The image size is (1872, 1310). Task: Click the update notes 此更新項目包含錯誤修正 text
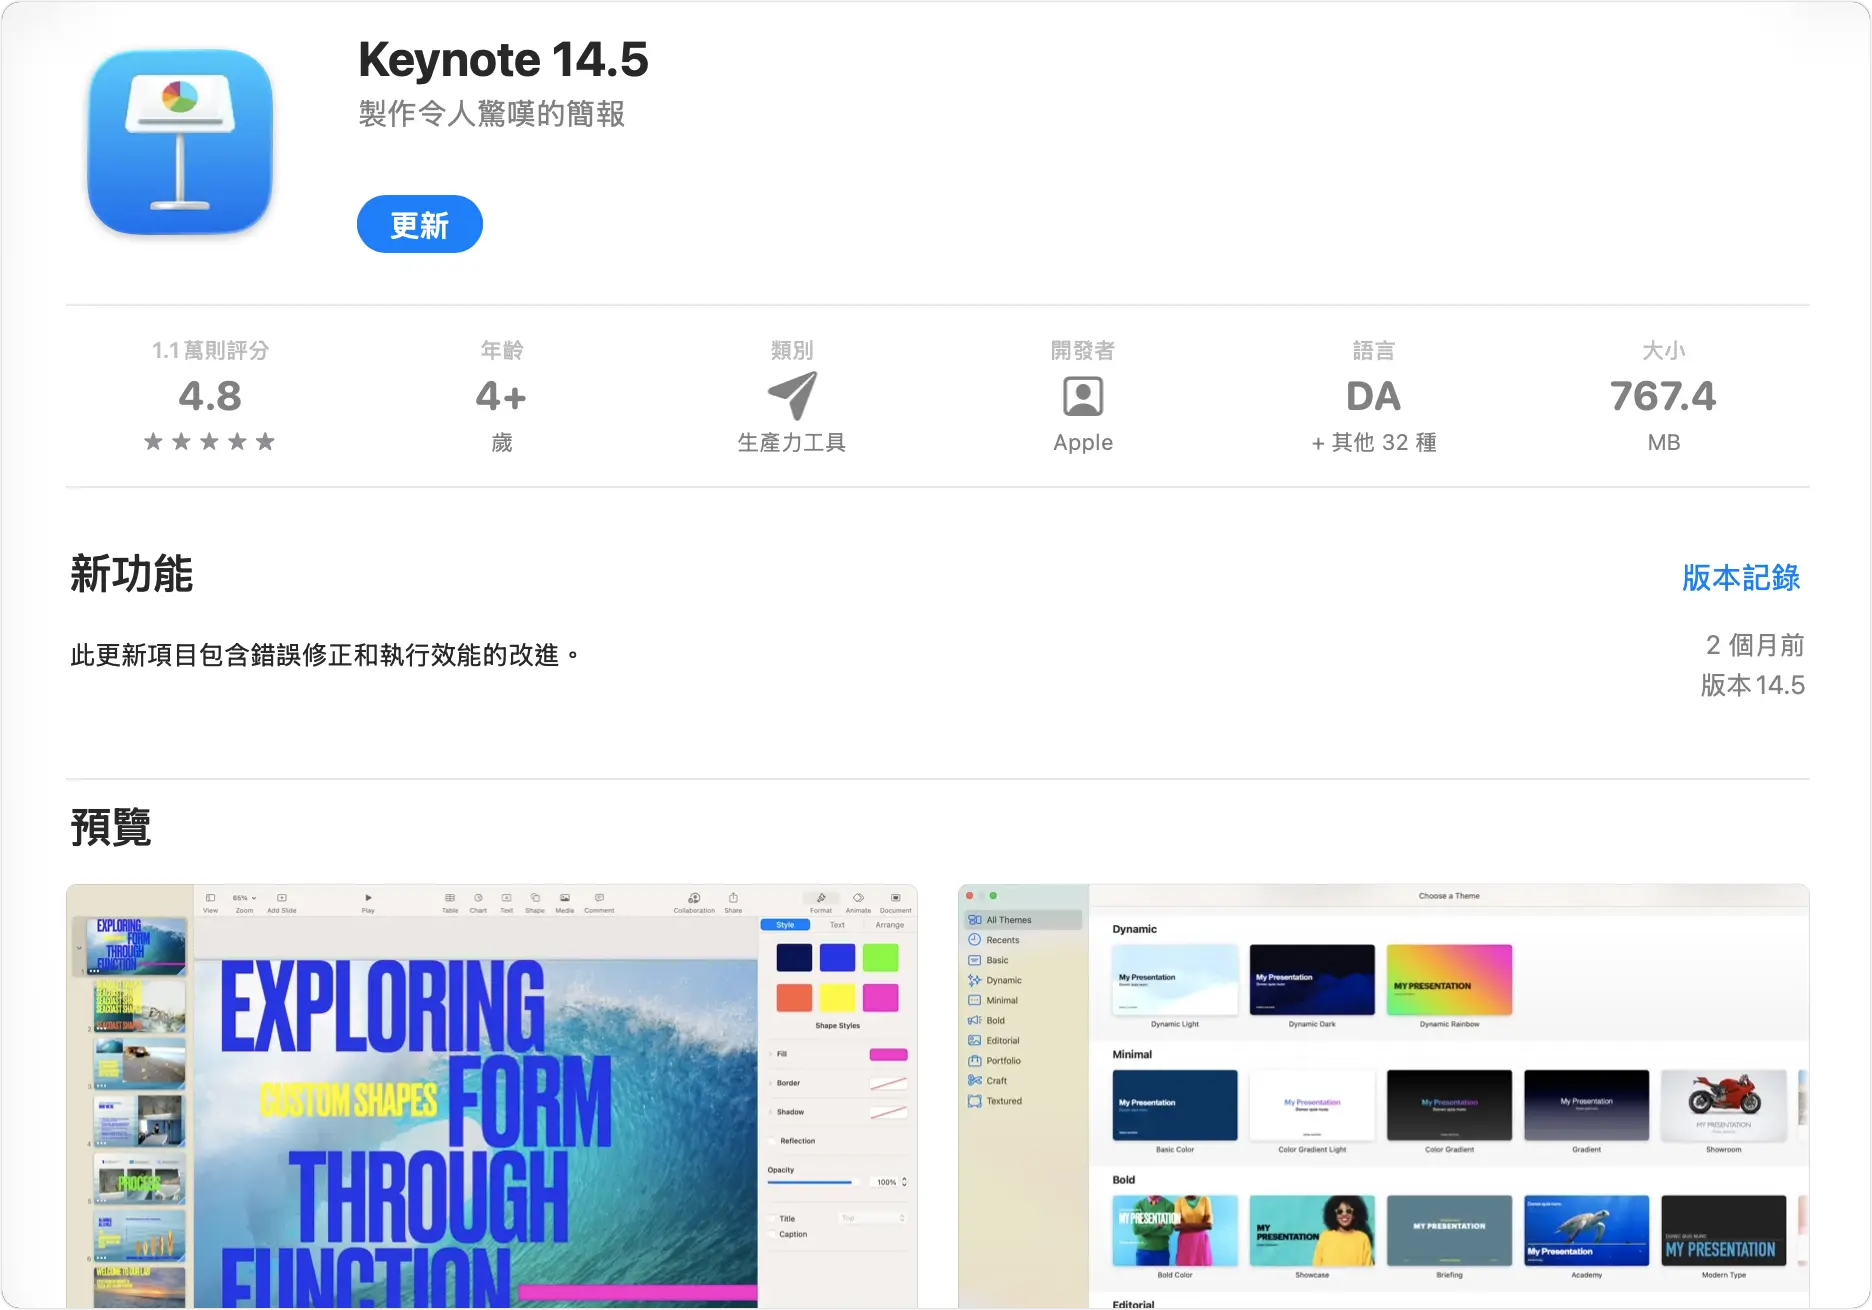[325, 656]
